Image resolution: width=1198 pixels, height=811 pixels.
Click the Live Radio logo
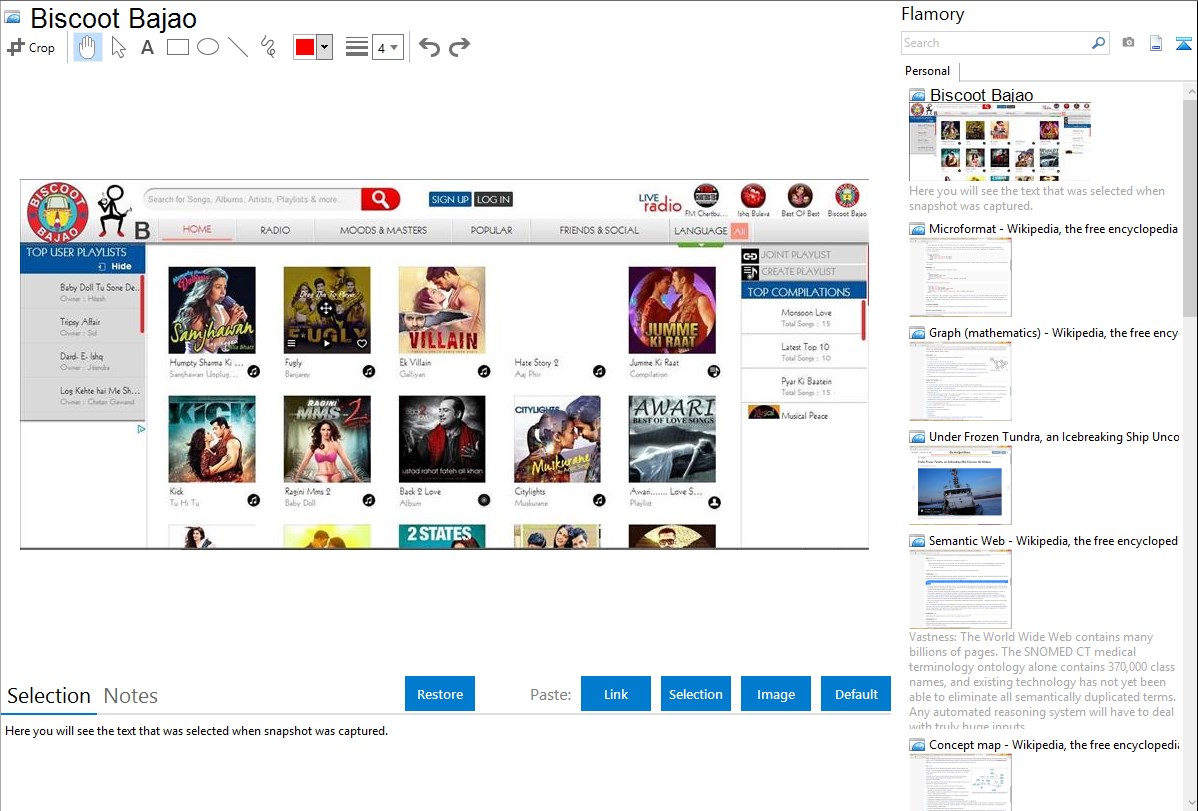tap(660, 203)
